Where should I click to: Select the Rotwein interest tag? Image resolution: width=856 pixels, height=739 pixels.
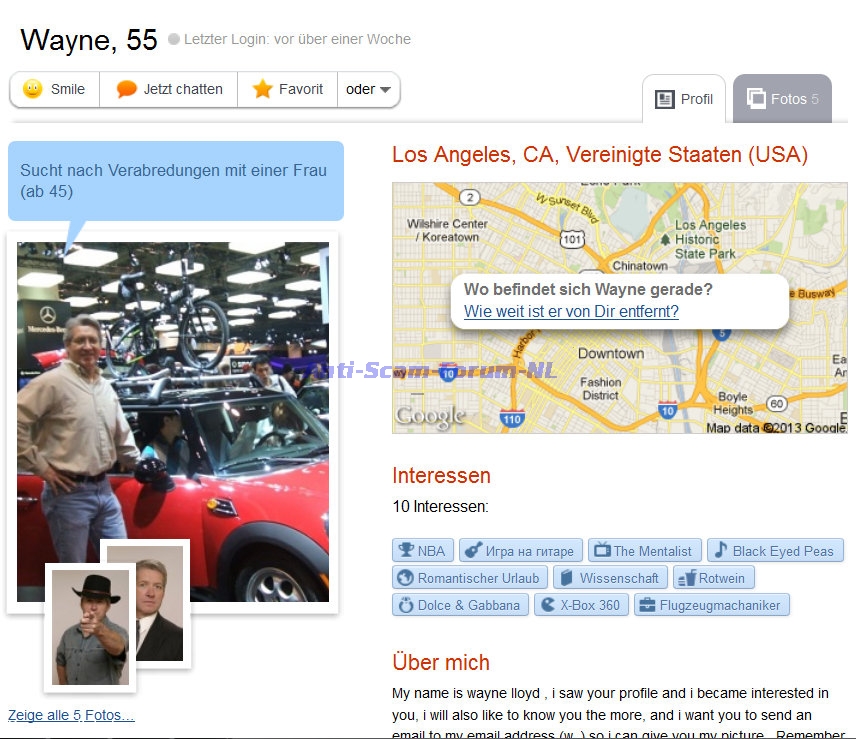(x=713, y=578)
